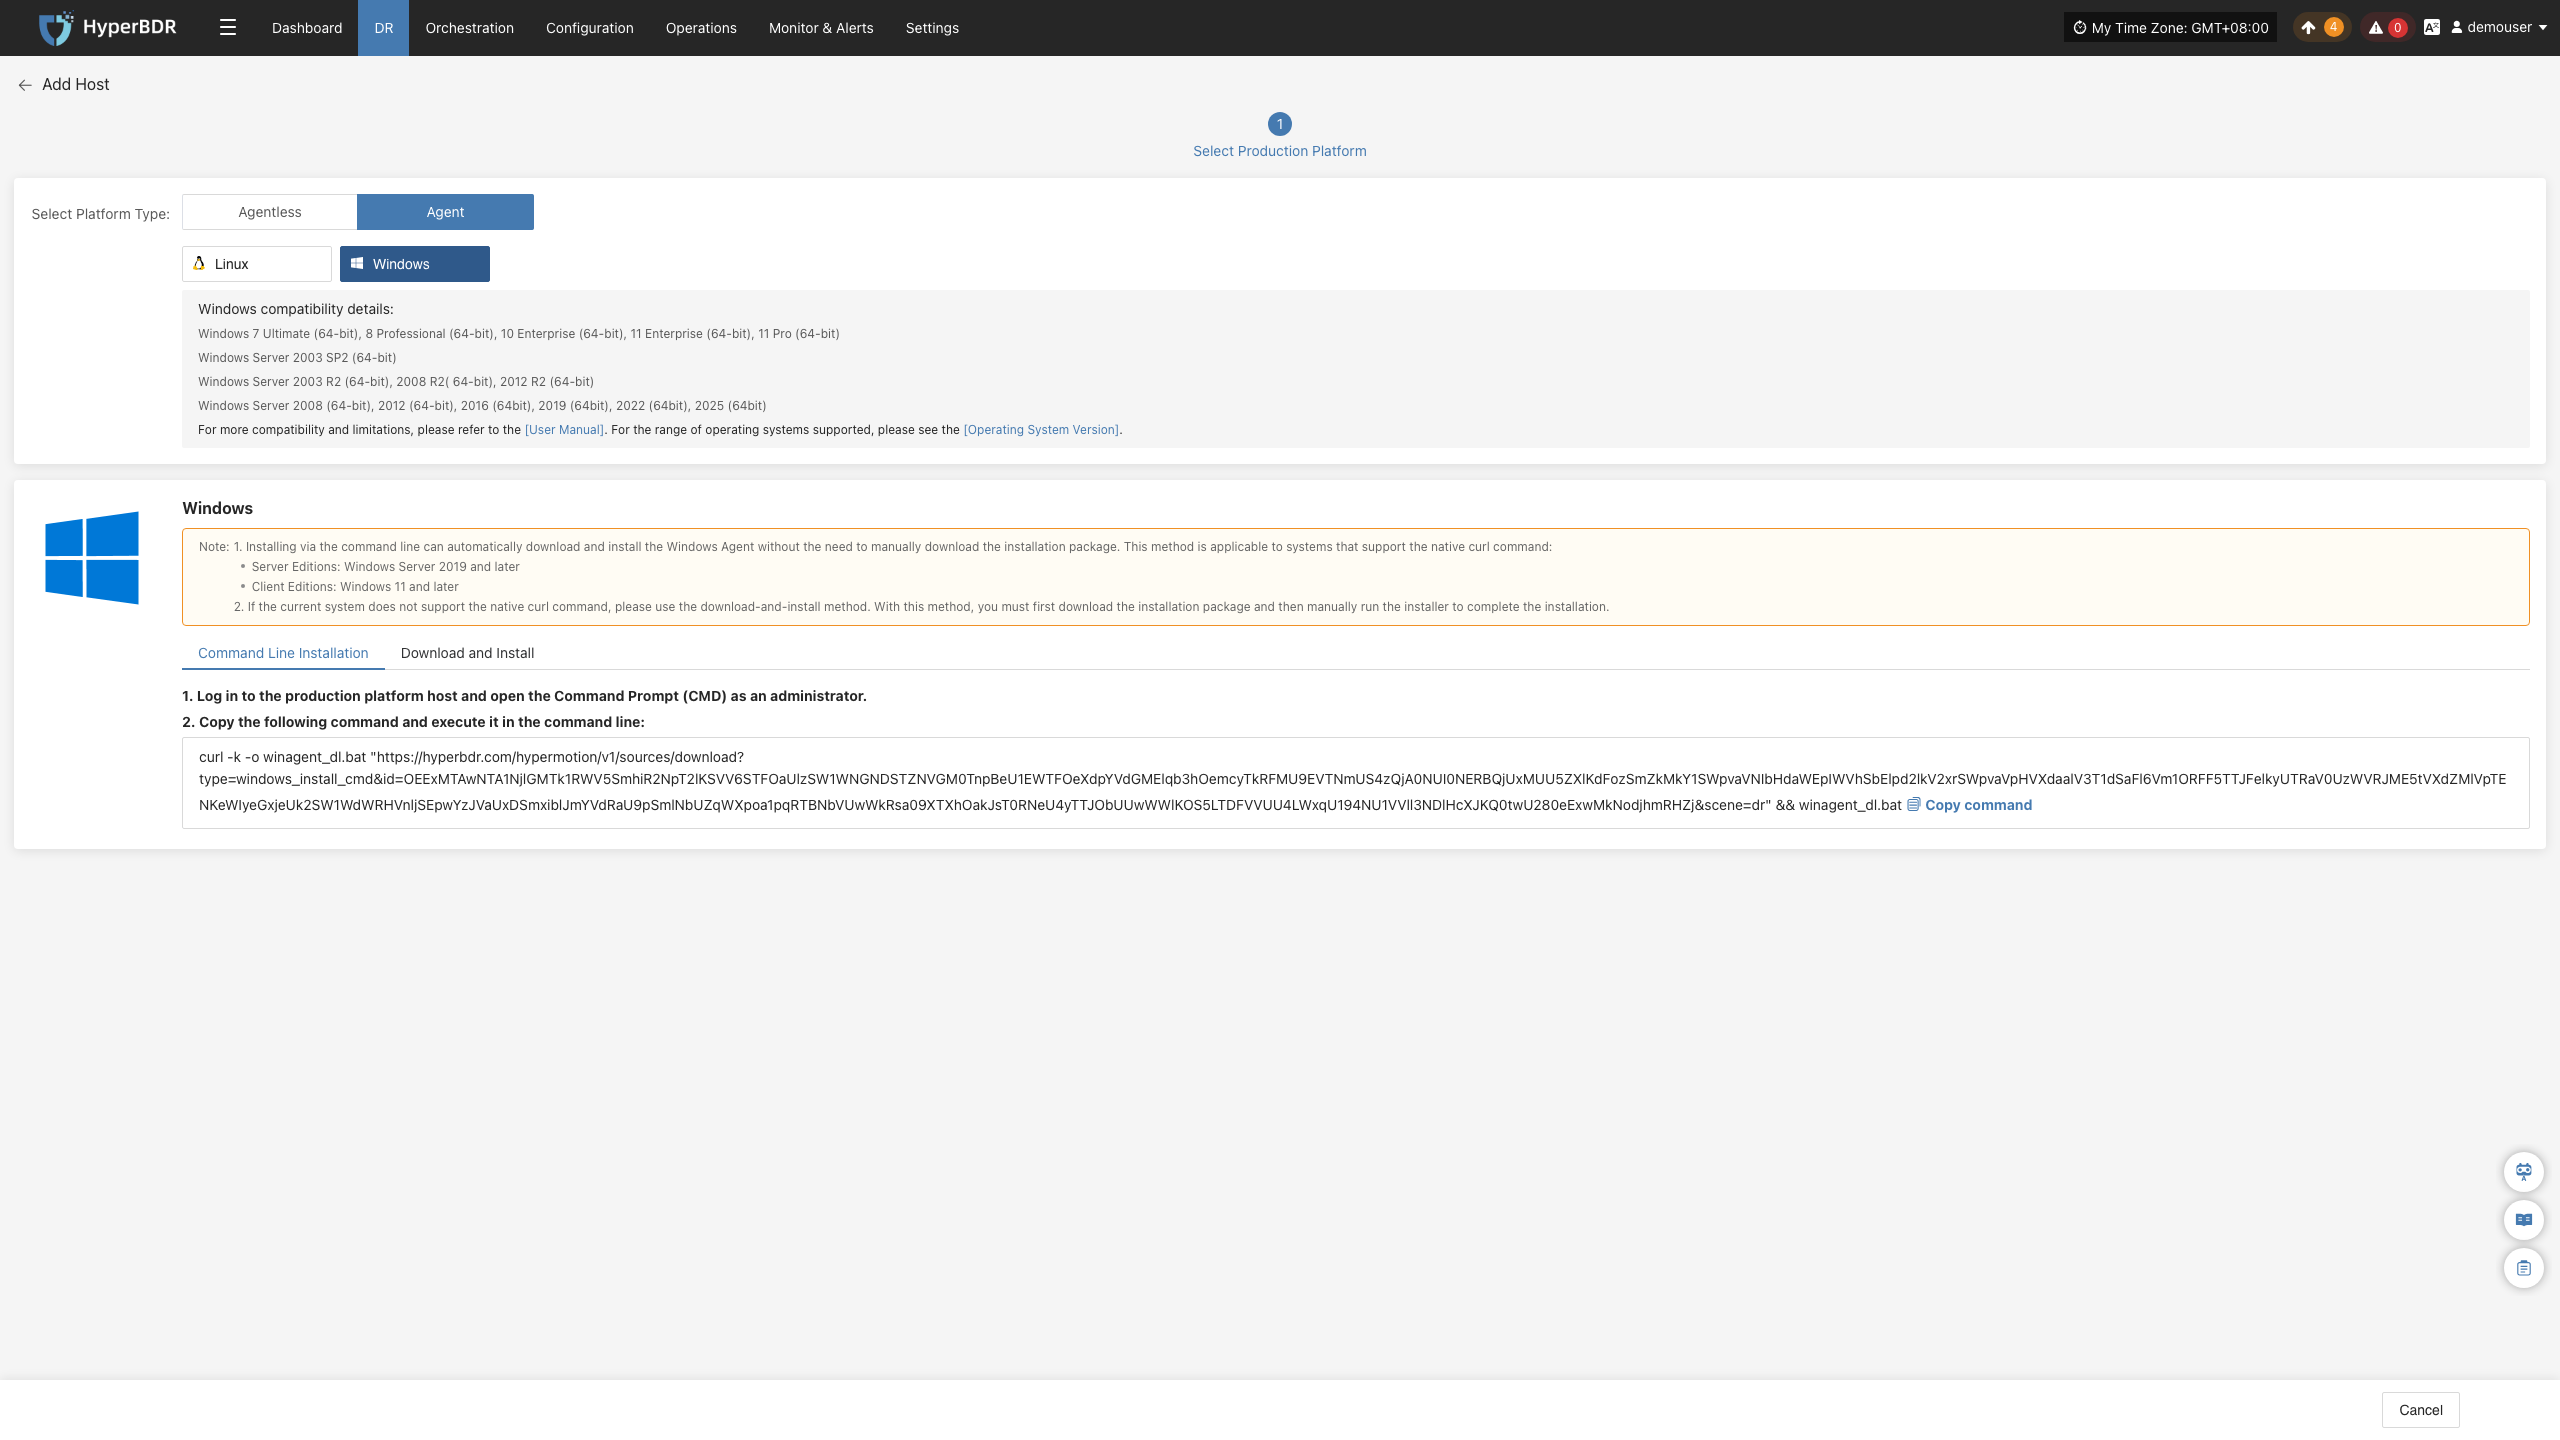Click the Copy command link
The width and height of the screenshot is (2560, 1440).
coord(1969,805)
